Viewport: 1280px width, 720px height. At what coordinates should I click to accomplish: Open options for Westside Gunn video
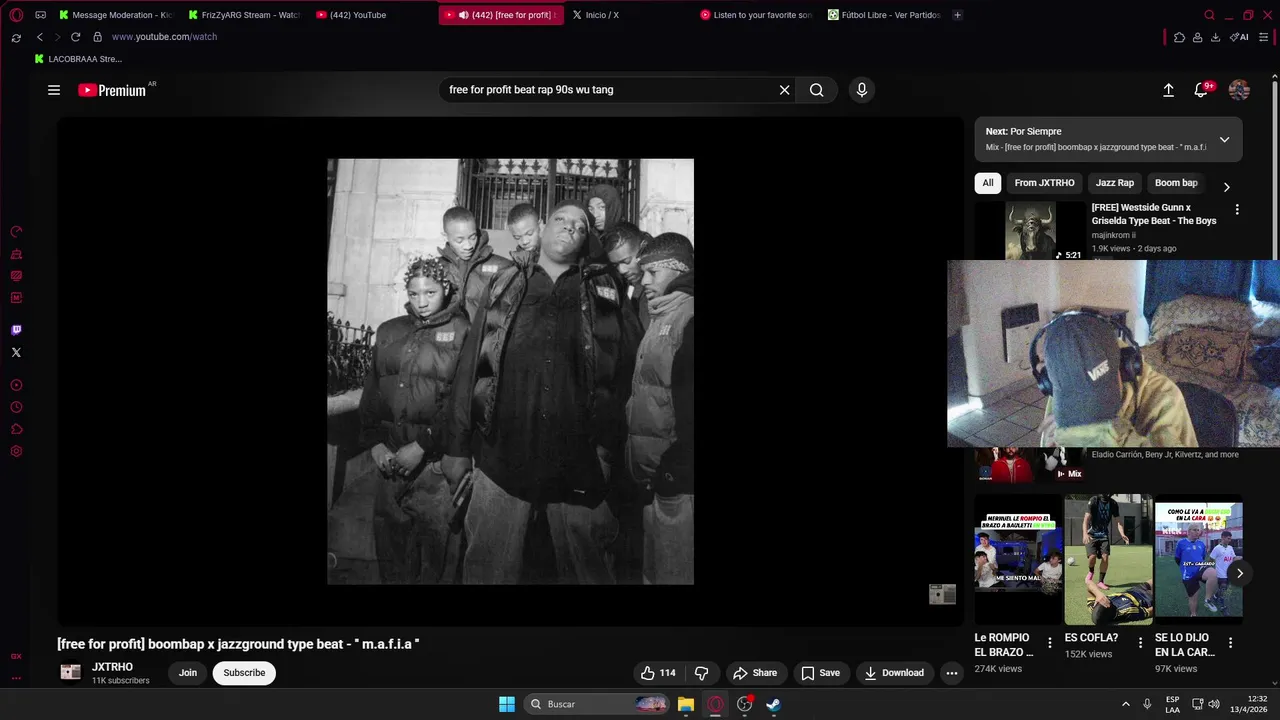(x=1237, y=210)
